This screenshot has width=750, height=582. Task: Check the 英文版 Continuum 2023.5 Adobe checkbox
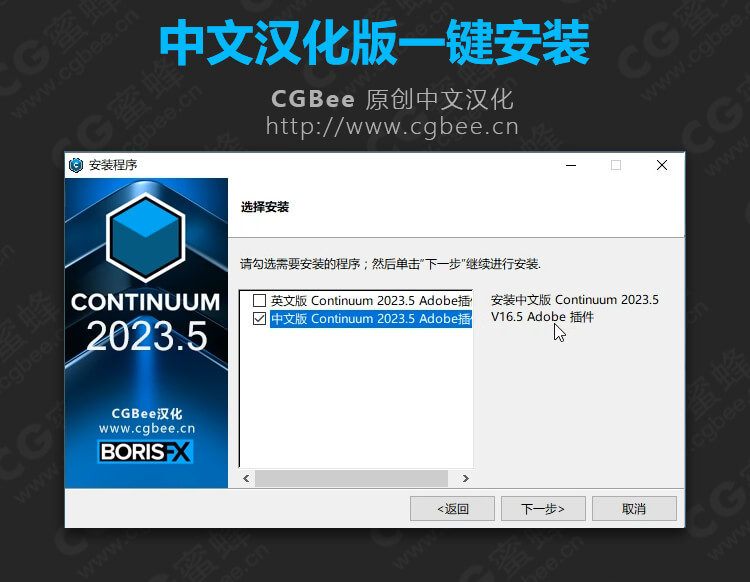click(259, 300)
